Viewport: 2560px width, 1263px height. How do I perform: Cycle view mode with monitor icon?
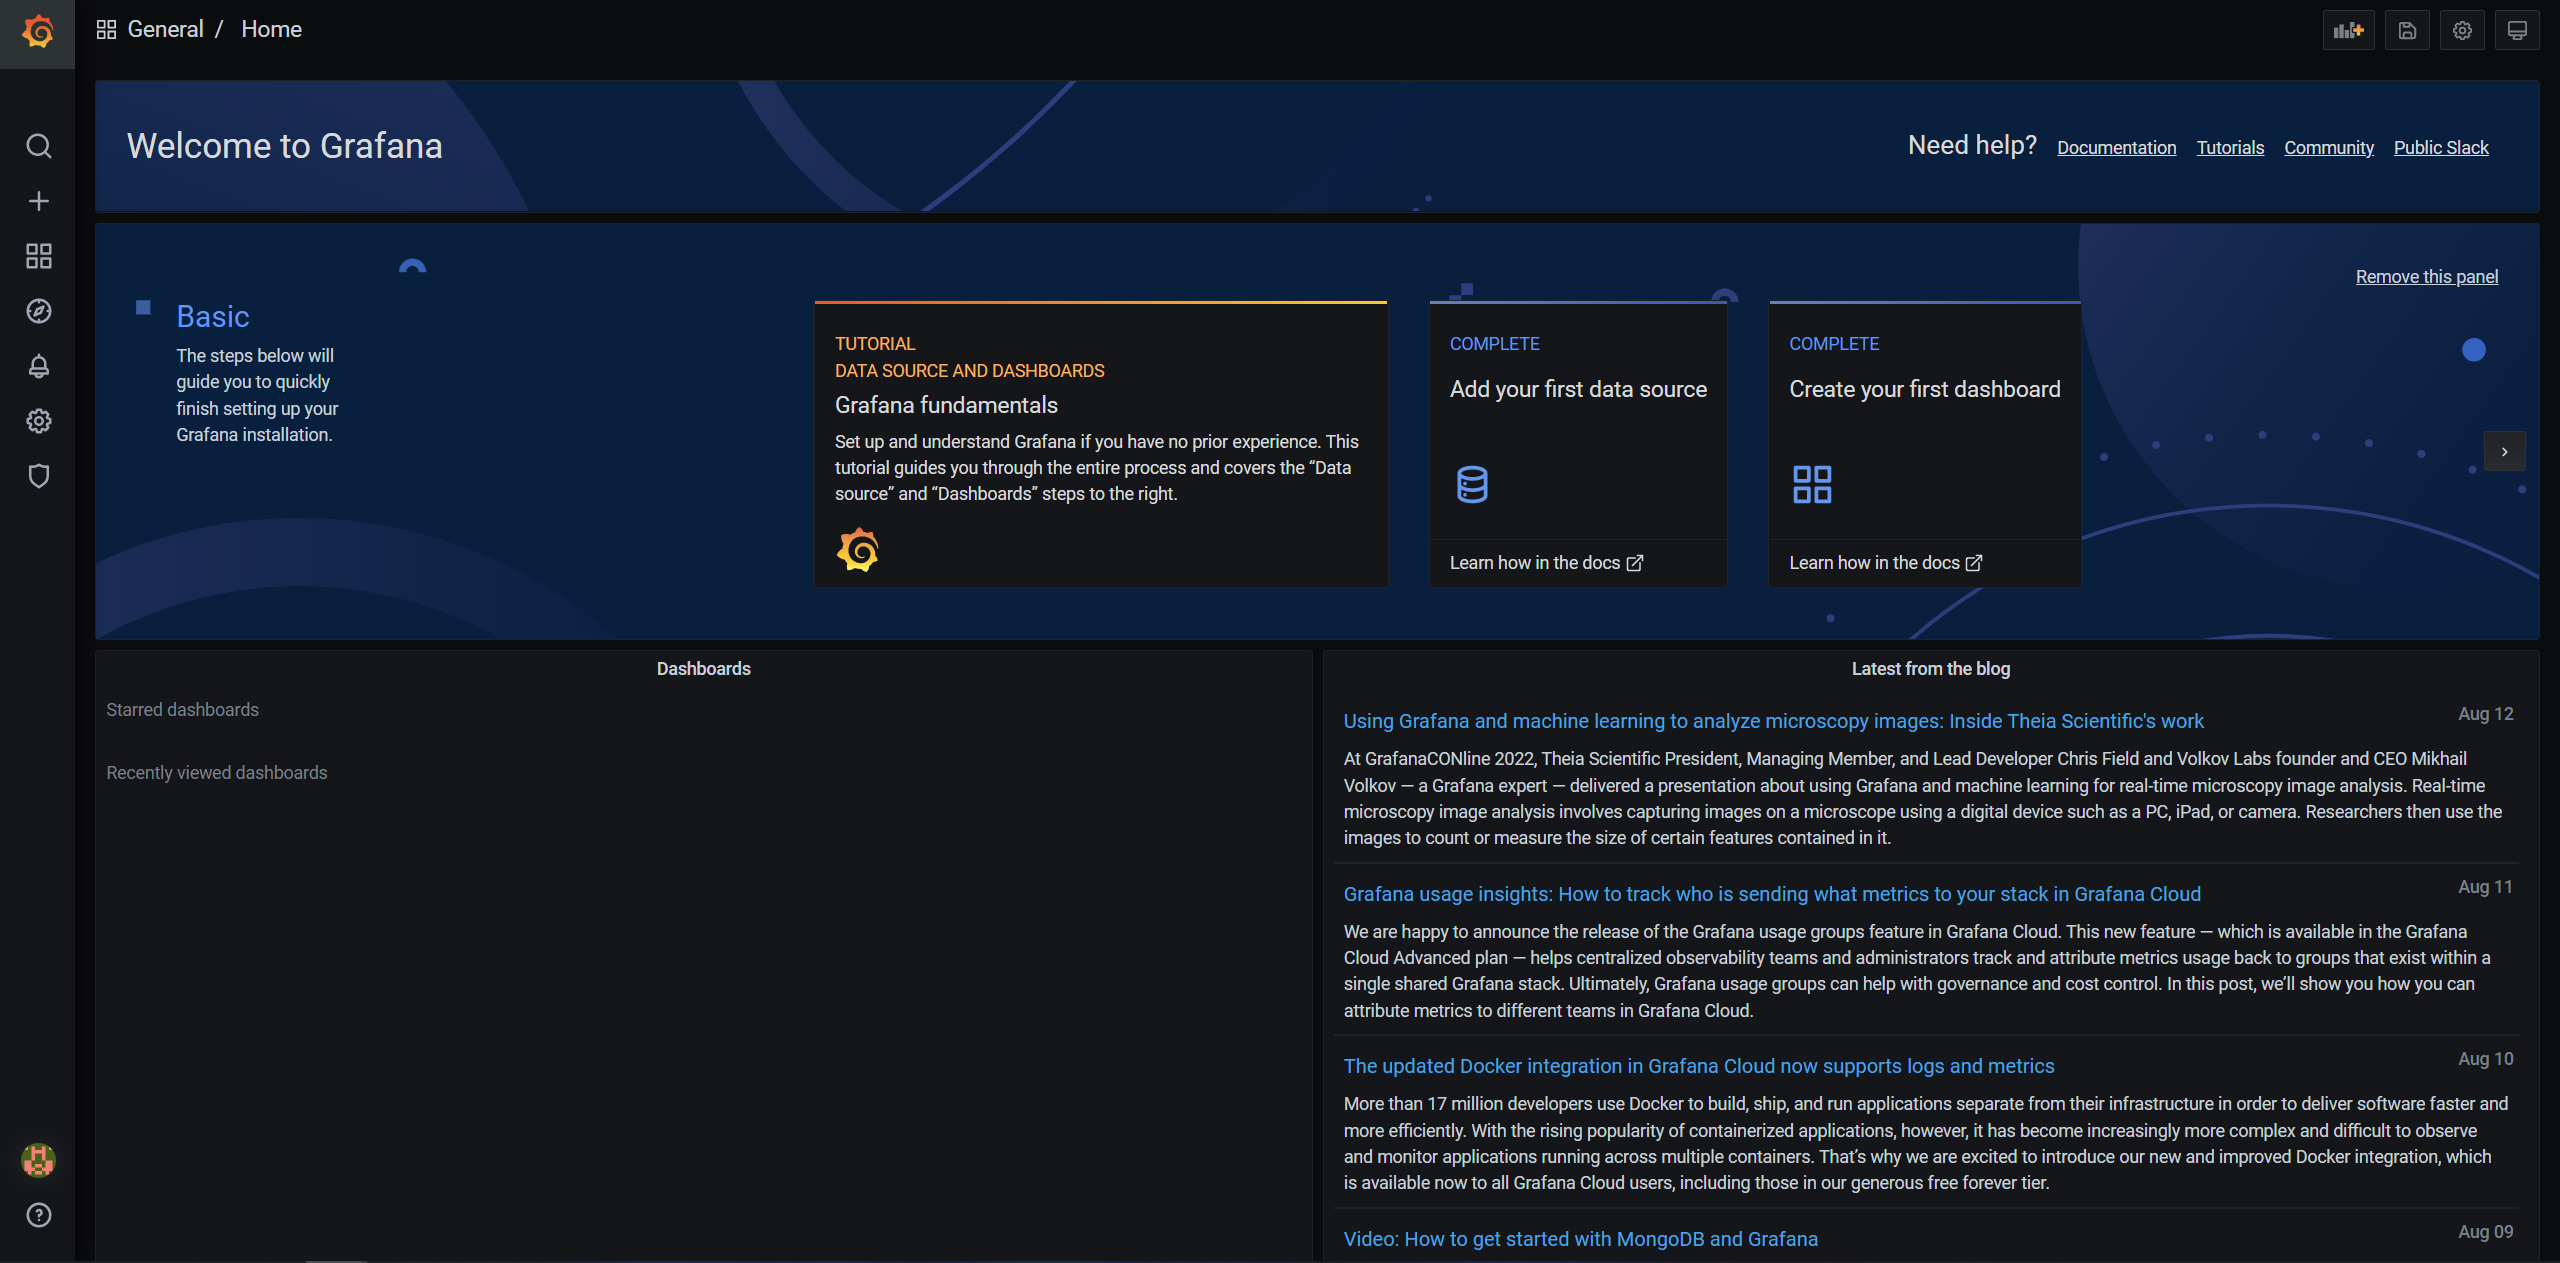[2517, 30]
